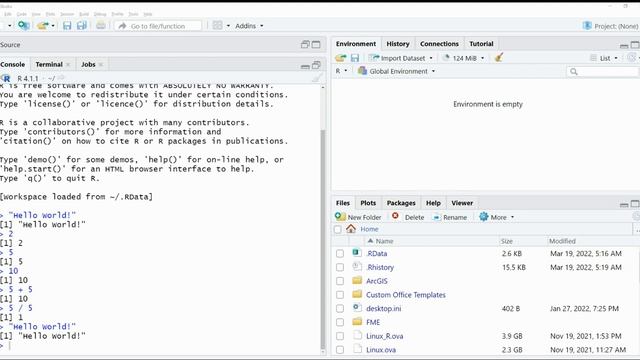Switch to the Terminal tab

click(49, 64)
